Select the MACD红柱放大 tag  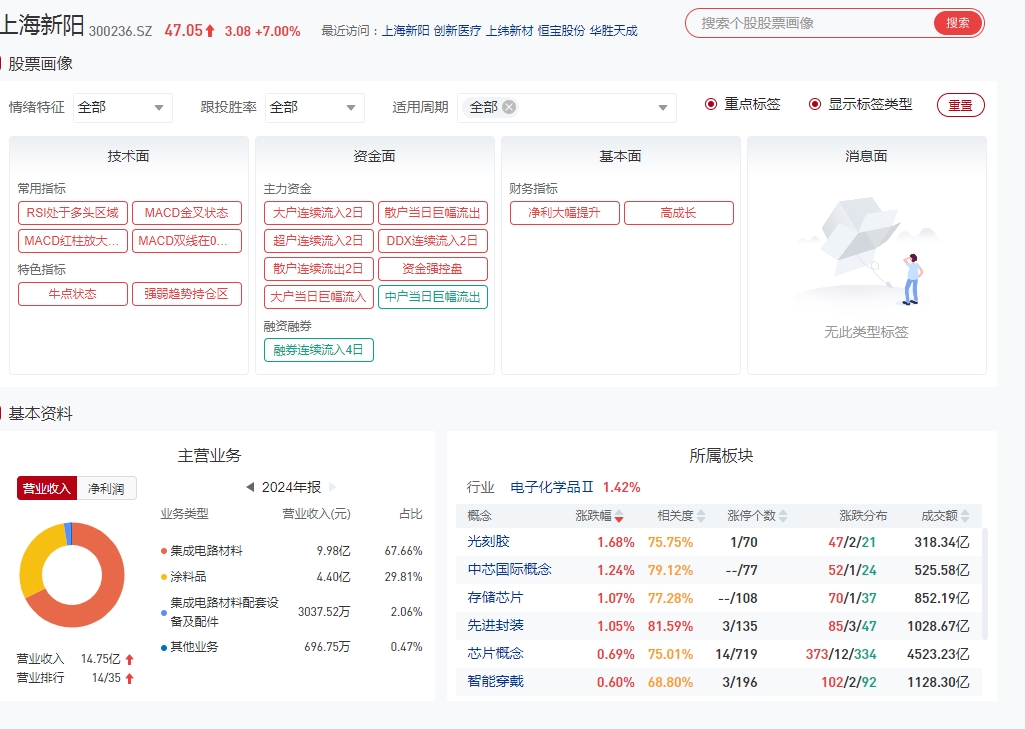point(73,241)
